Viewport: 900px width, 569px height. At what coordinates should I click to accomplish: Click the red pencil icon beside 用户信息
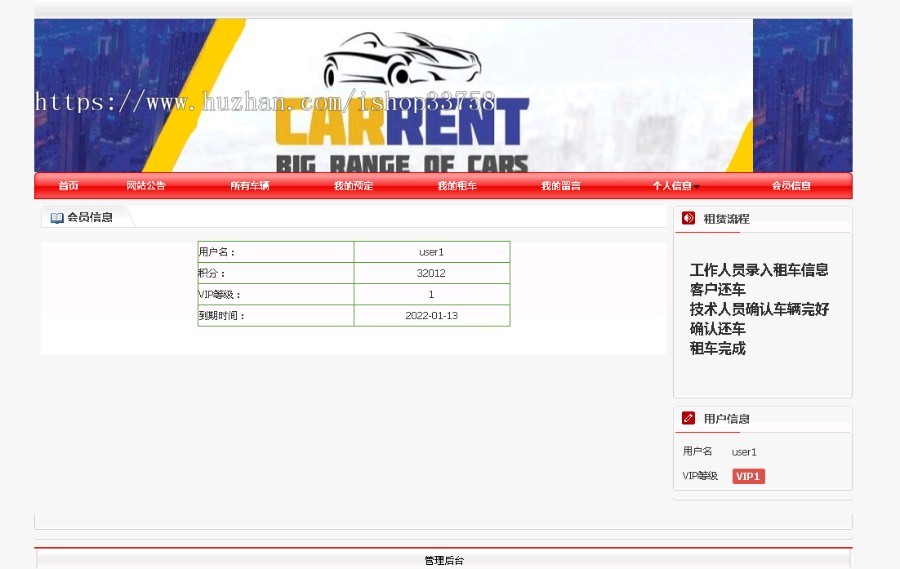(688, 418)
